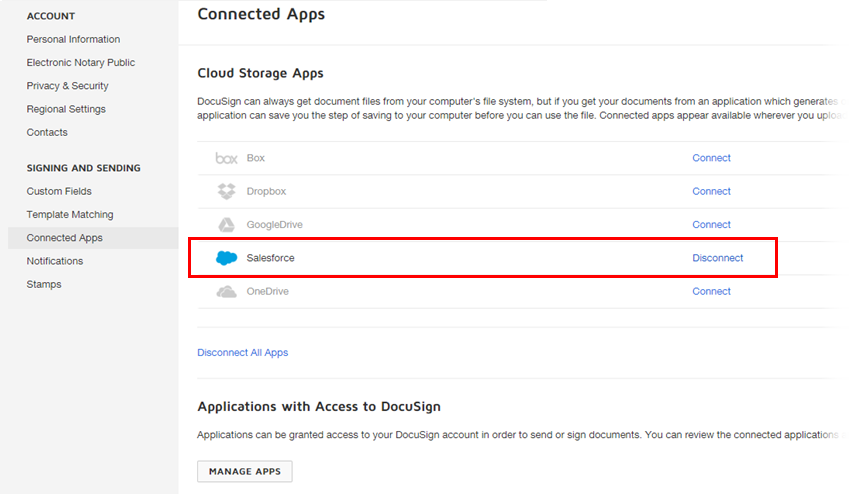Open Contacts in the sidebar
The width and height of the screenshot is (850, 494).
tap(47, 132)
